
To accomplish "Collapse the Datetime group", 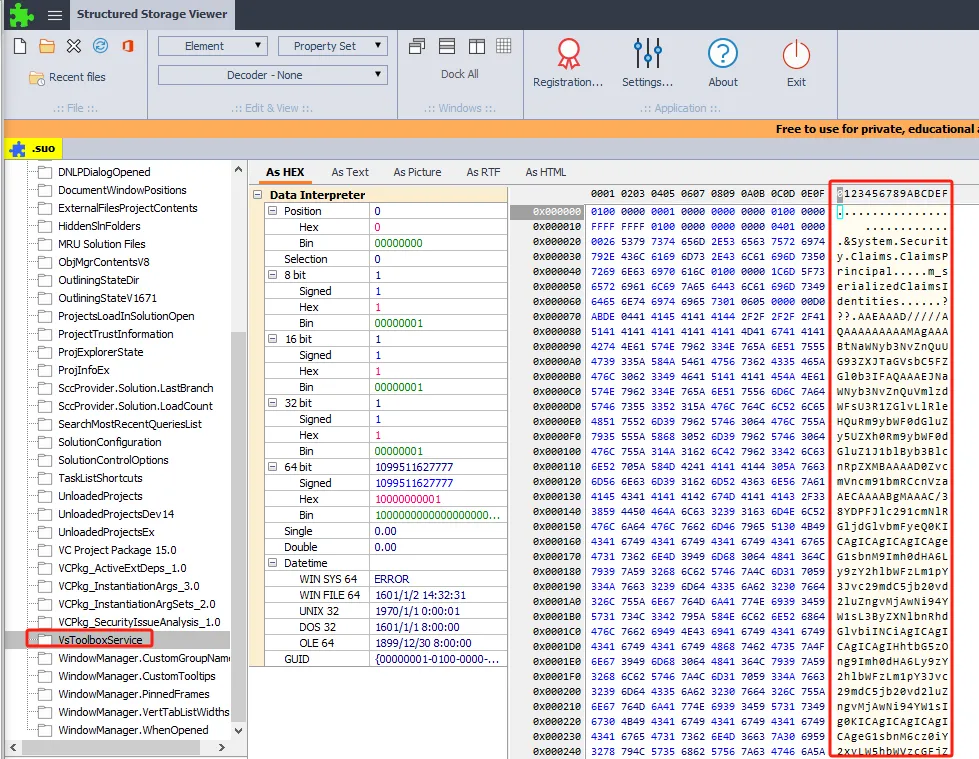I will tap(273, 563).
